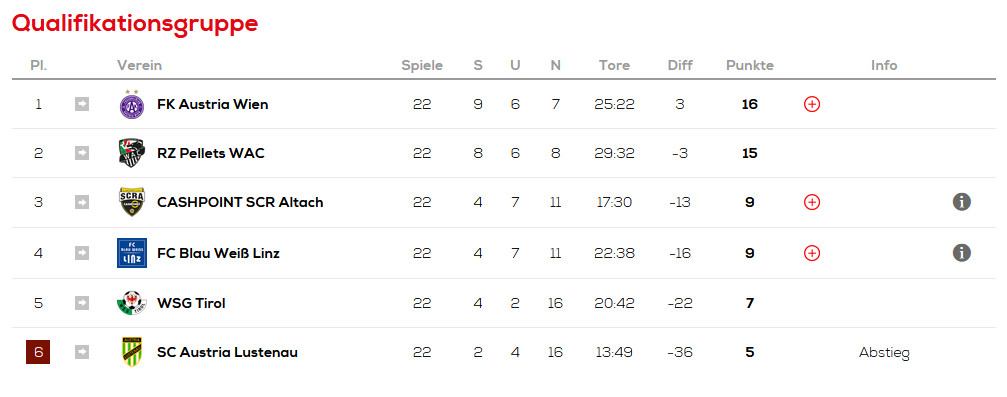Click the FK Austria Wien club logo
Viewport: 1007px width, 397px height.
(x=132, y=104)
